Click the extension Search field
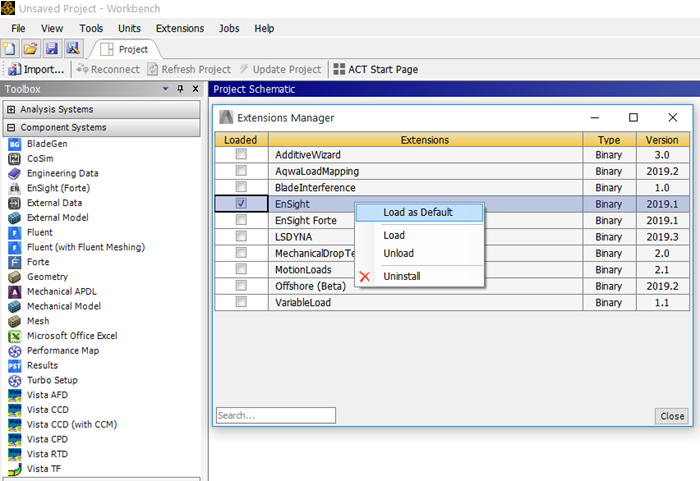 coord(276,415)
